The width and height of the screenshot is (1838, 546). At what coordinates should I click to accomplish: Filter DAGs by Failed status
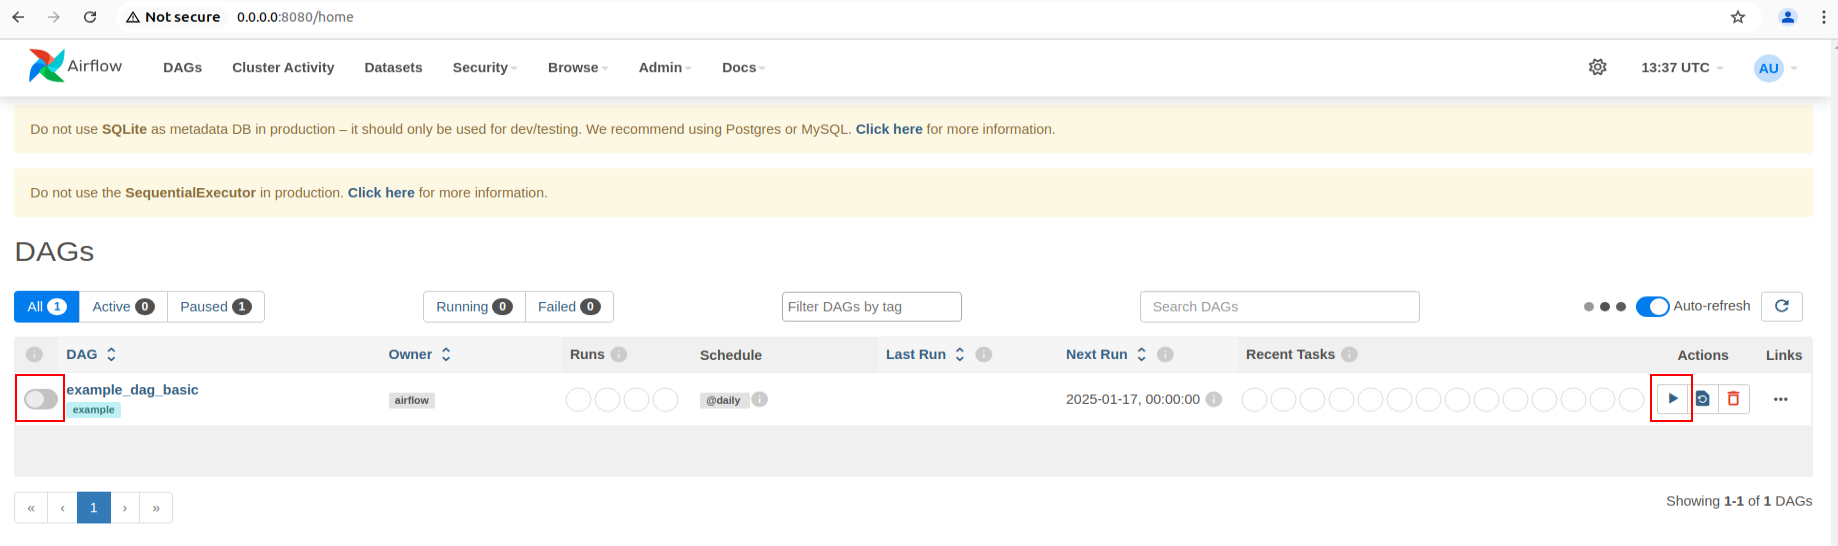pos(568,306)
